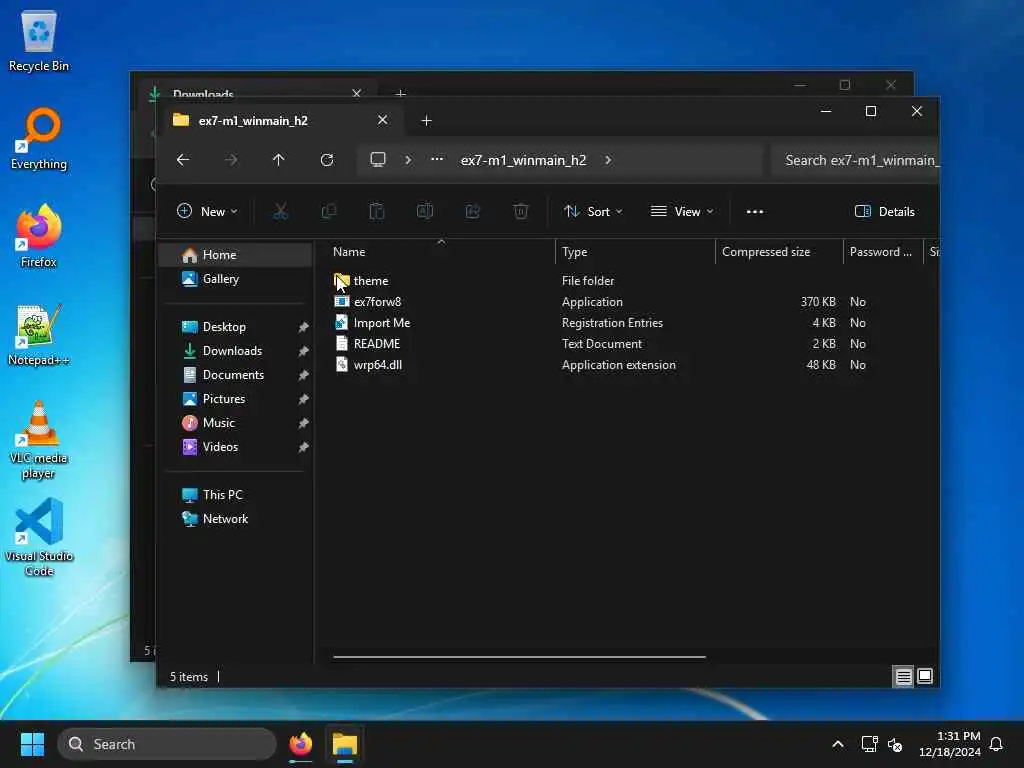This screenshot has height=768, width=1024.
Task: Open the notification bell
Action: coord(996,744)
